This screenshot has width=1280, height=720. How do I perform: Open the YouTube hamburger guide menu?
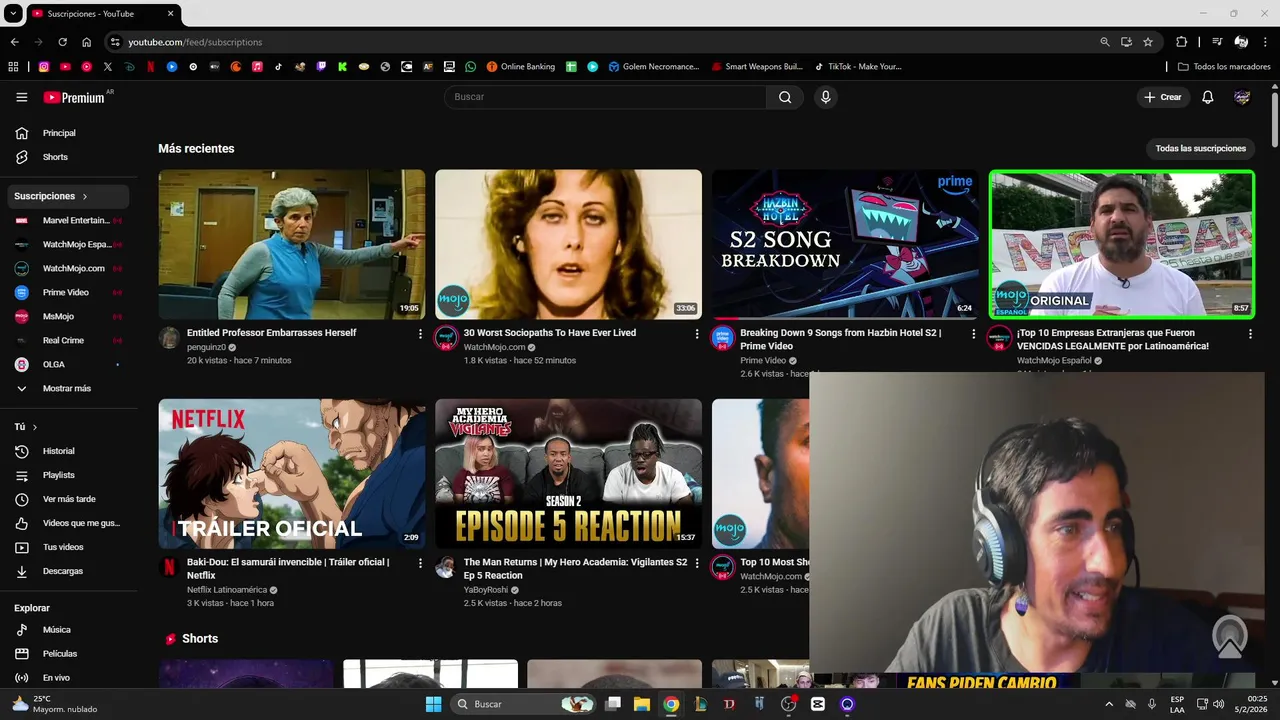(x=22, y=97)
